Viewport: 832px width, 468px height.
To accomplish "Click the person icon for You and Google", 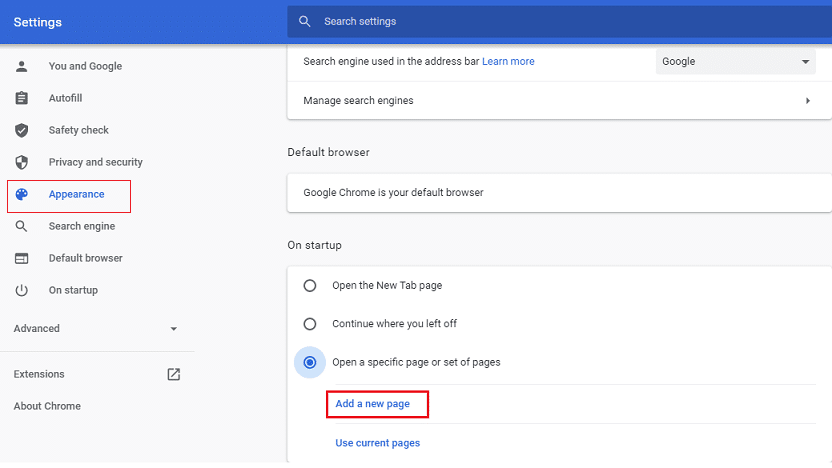I will click(21, 66).
